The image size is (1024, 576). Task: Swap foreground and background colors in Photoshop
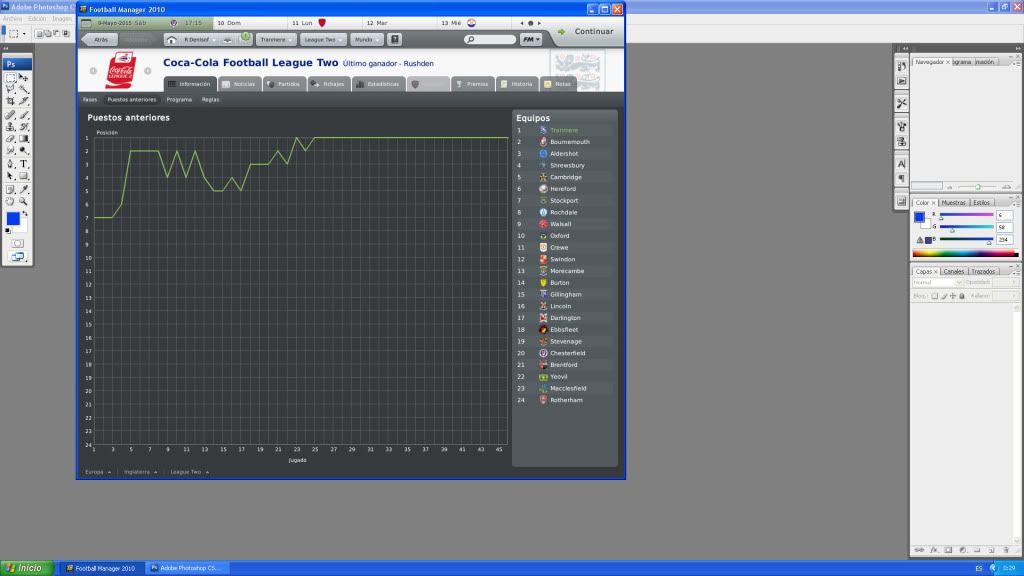point(25,214)
